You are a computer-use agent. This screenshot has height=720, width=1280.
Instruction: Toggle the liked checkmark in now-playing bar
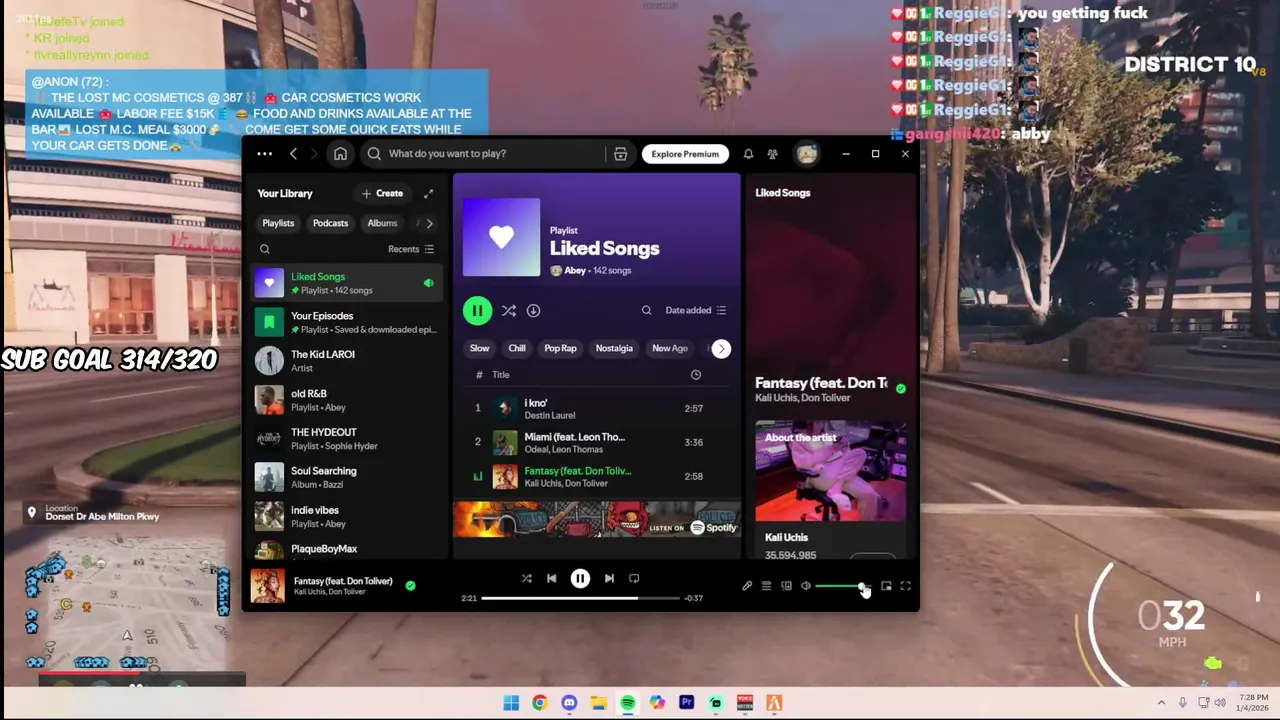pyautogui.click(x=410, y=585)
